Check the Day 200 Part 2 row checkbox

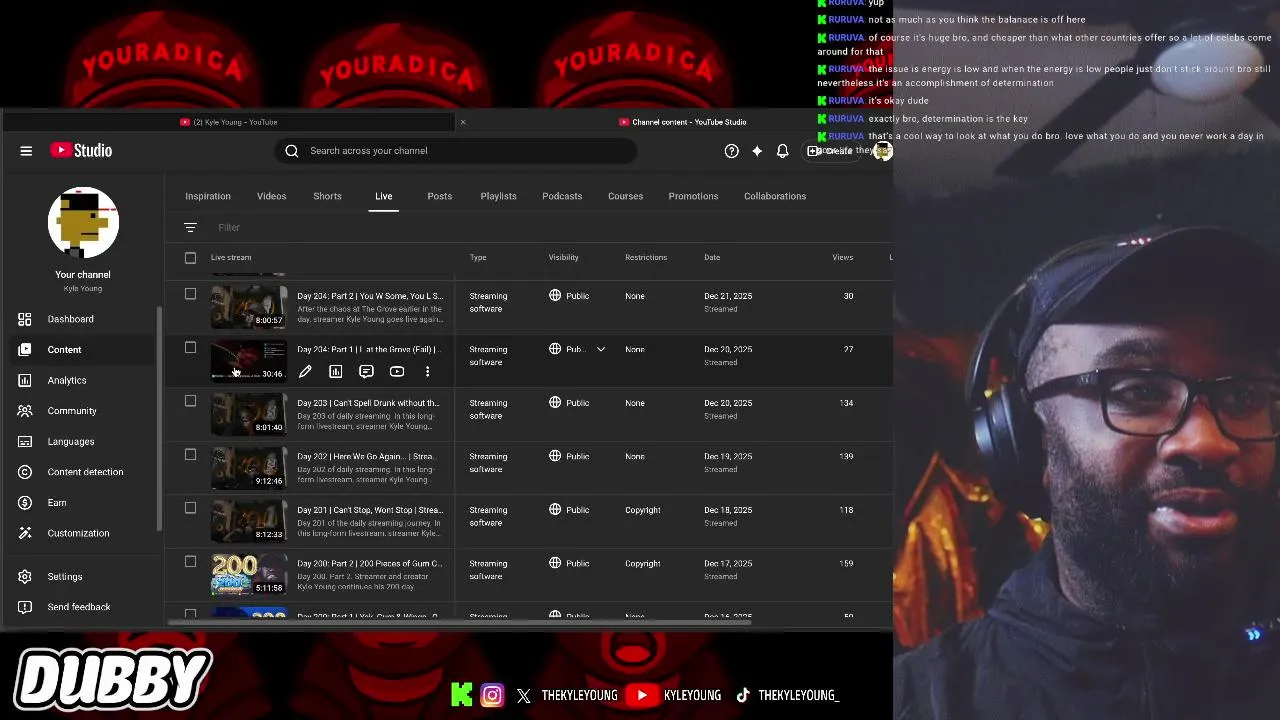pos(190,562)
